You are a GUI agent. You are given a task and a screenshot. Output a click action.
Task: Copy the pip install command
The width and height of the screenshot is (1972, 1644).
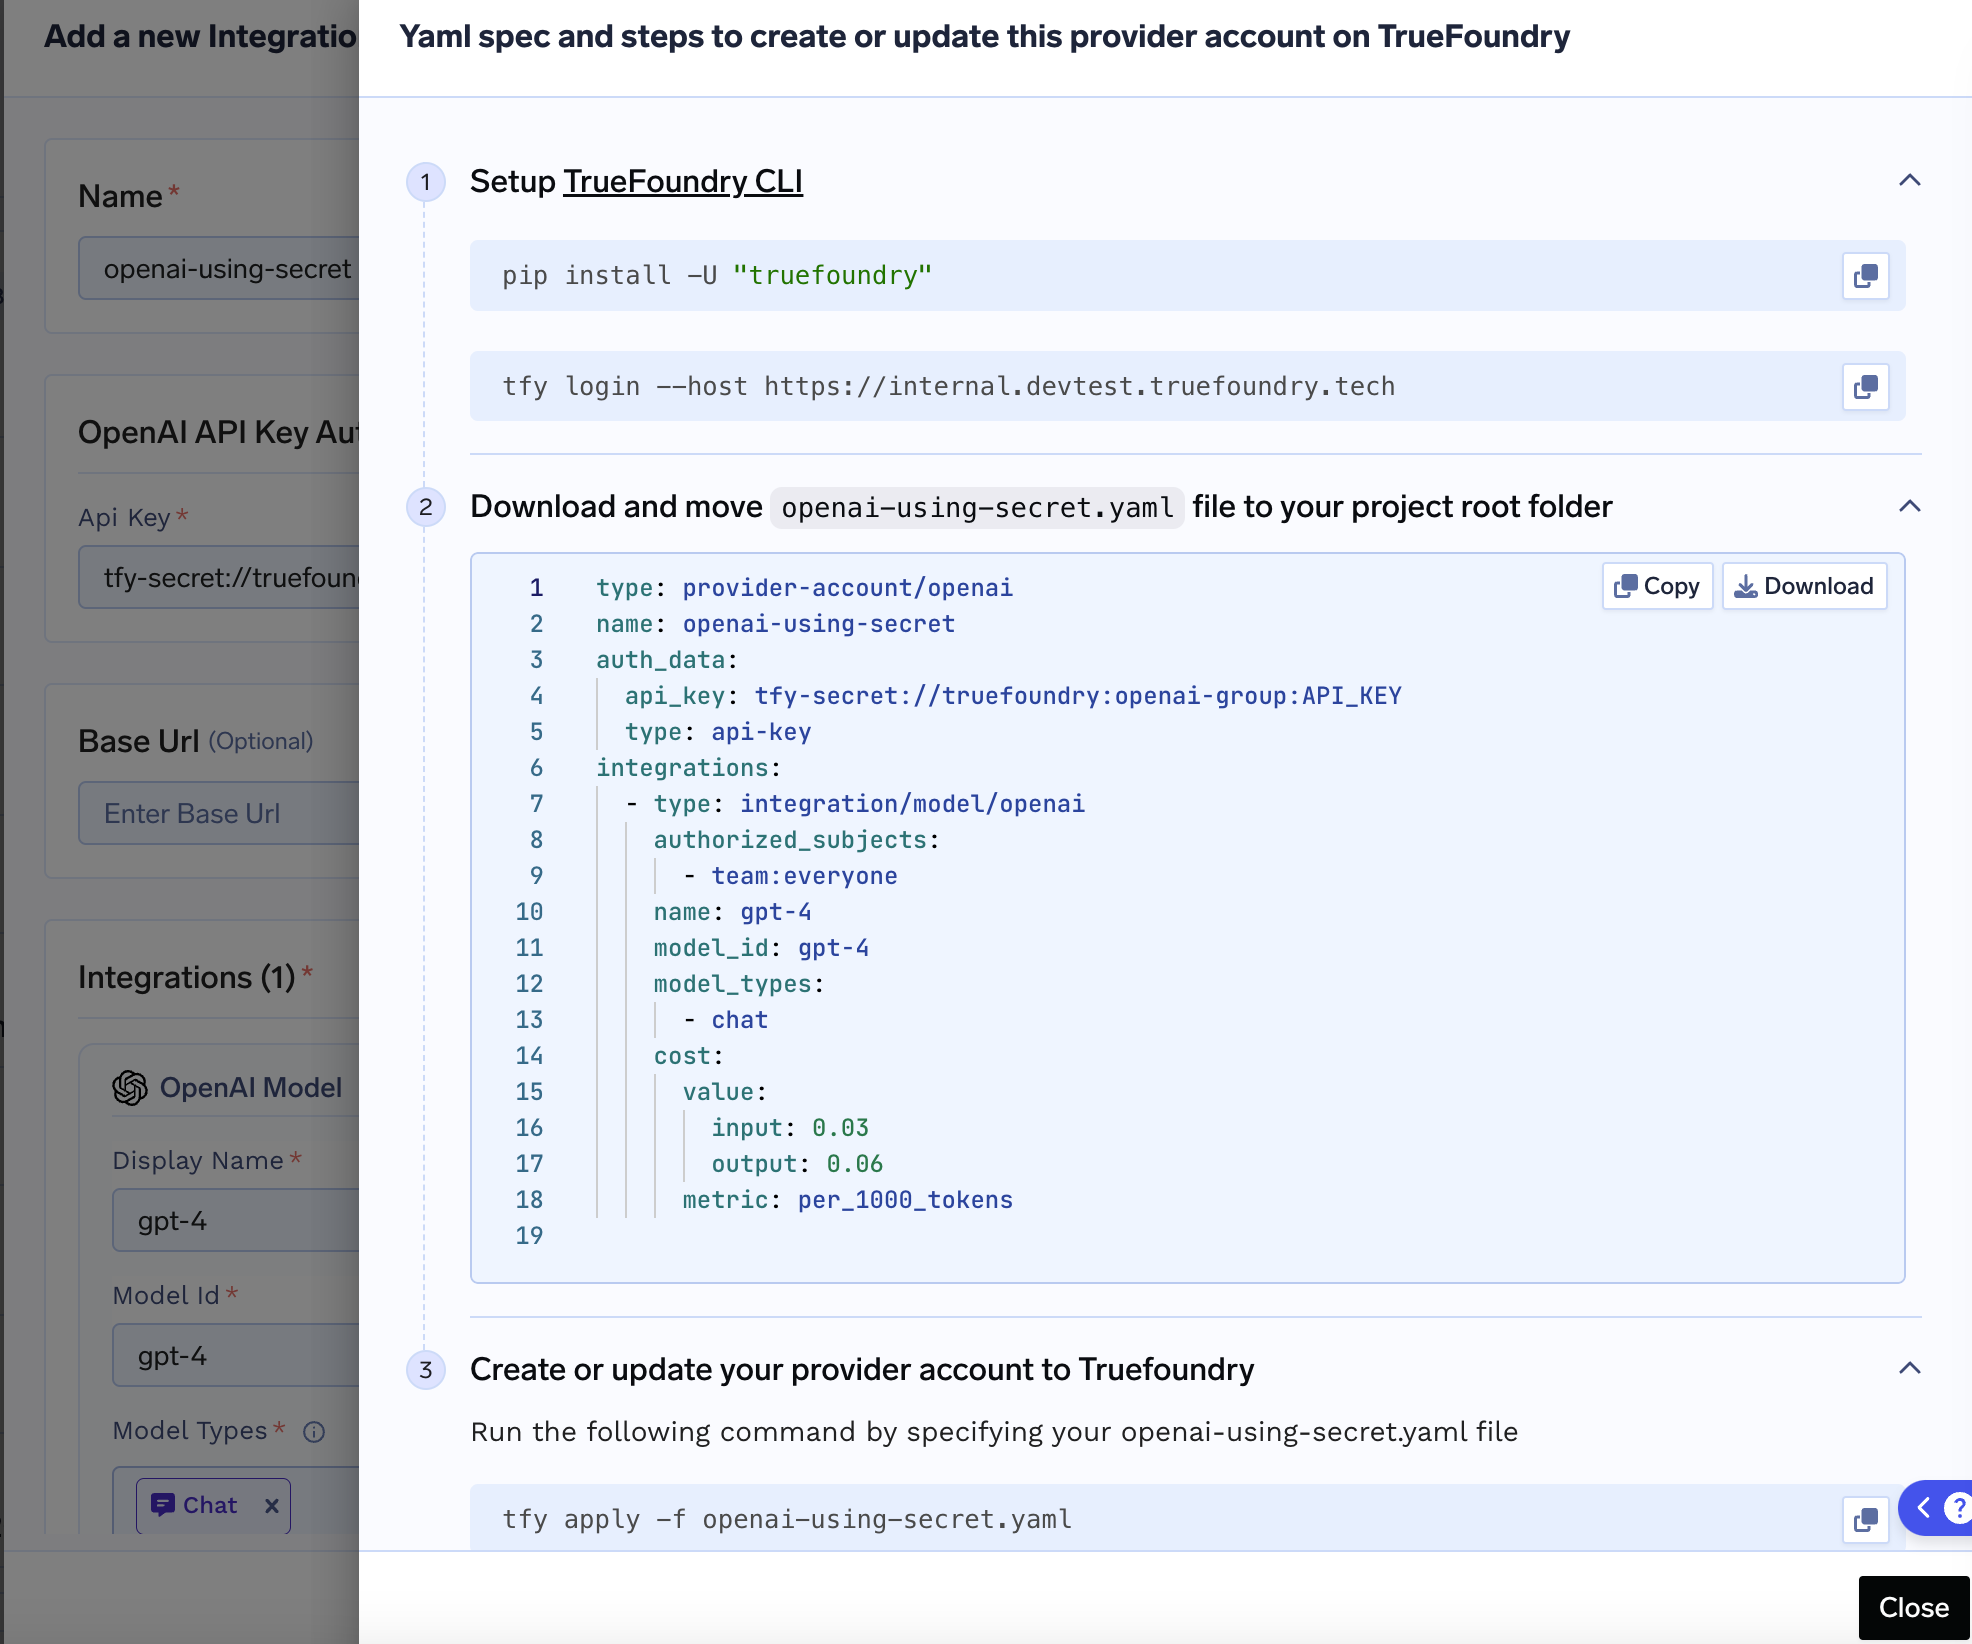(1865, 276)
